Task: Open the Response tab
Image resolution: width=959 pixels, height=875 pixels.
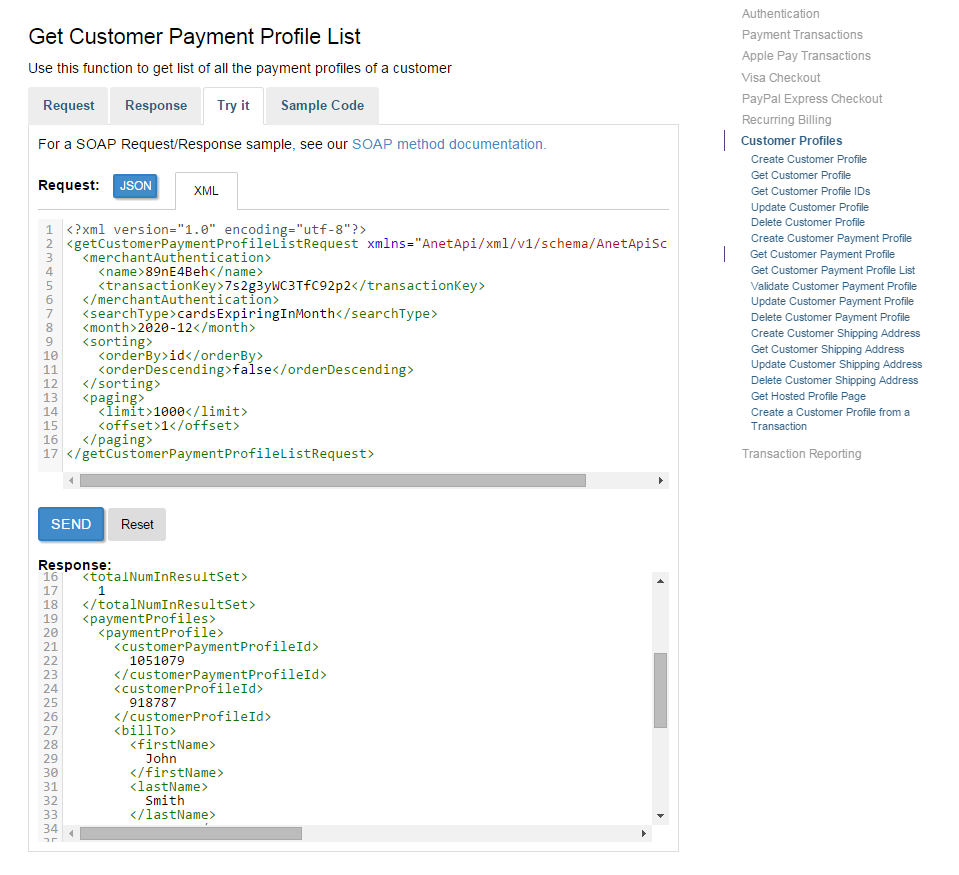Action: pyautogui.click(x=155, y=105)
